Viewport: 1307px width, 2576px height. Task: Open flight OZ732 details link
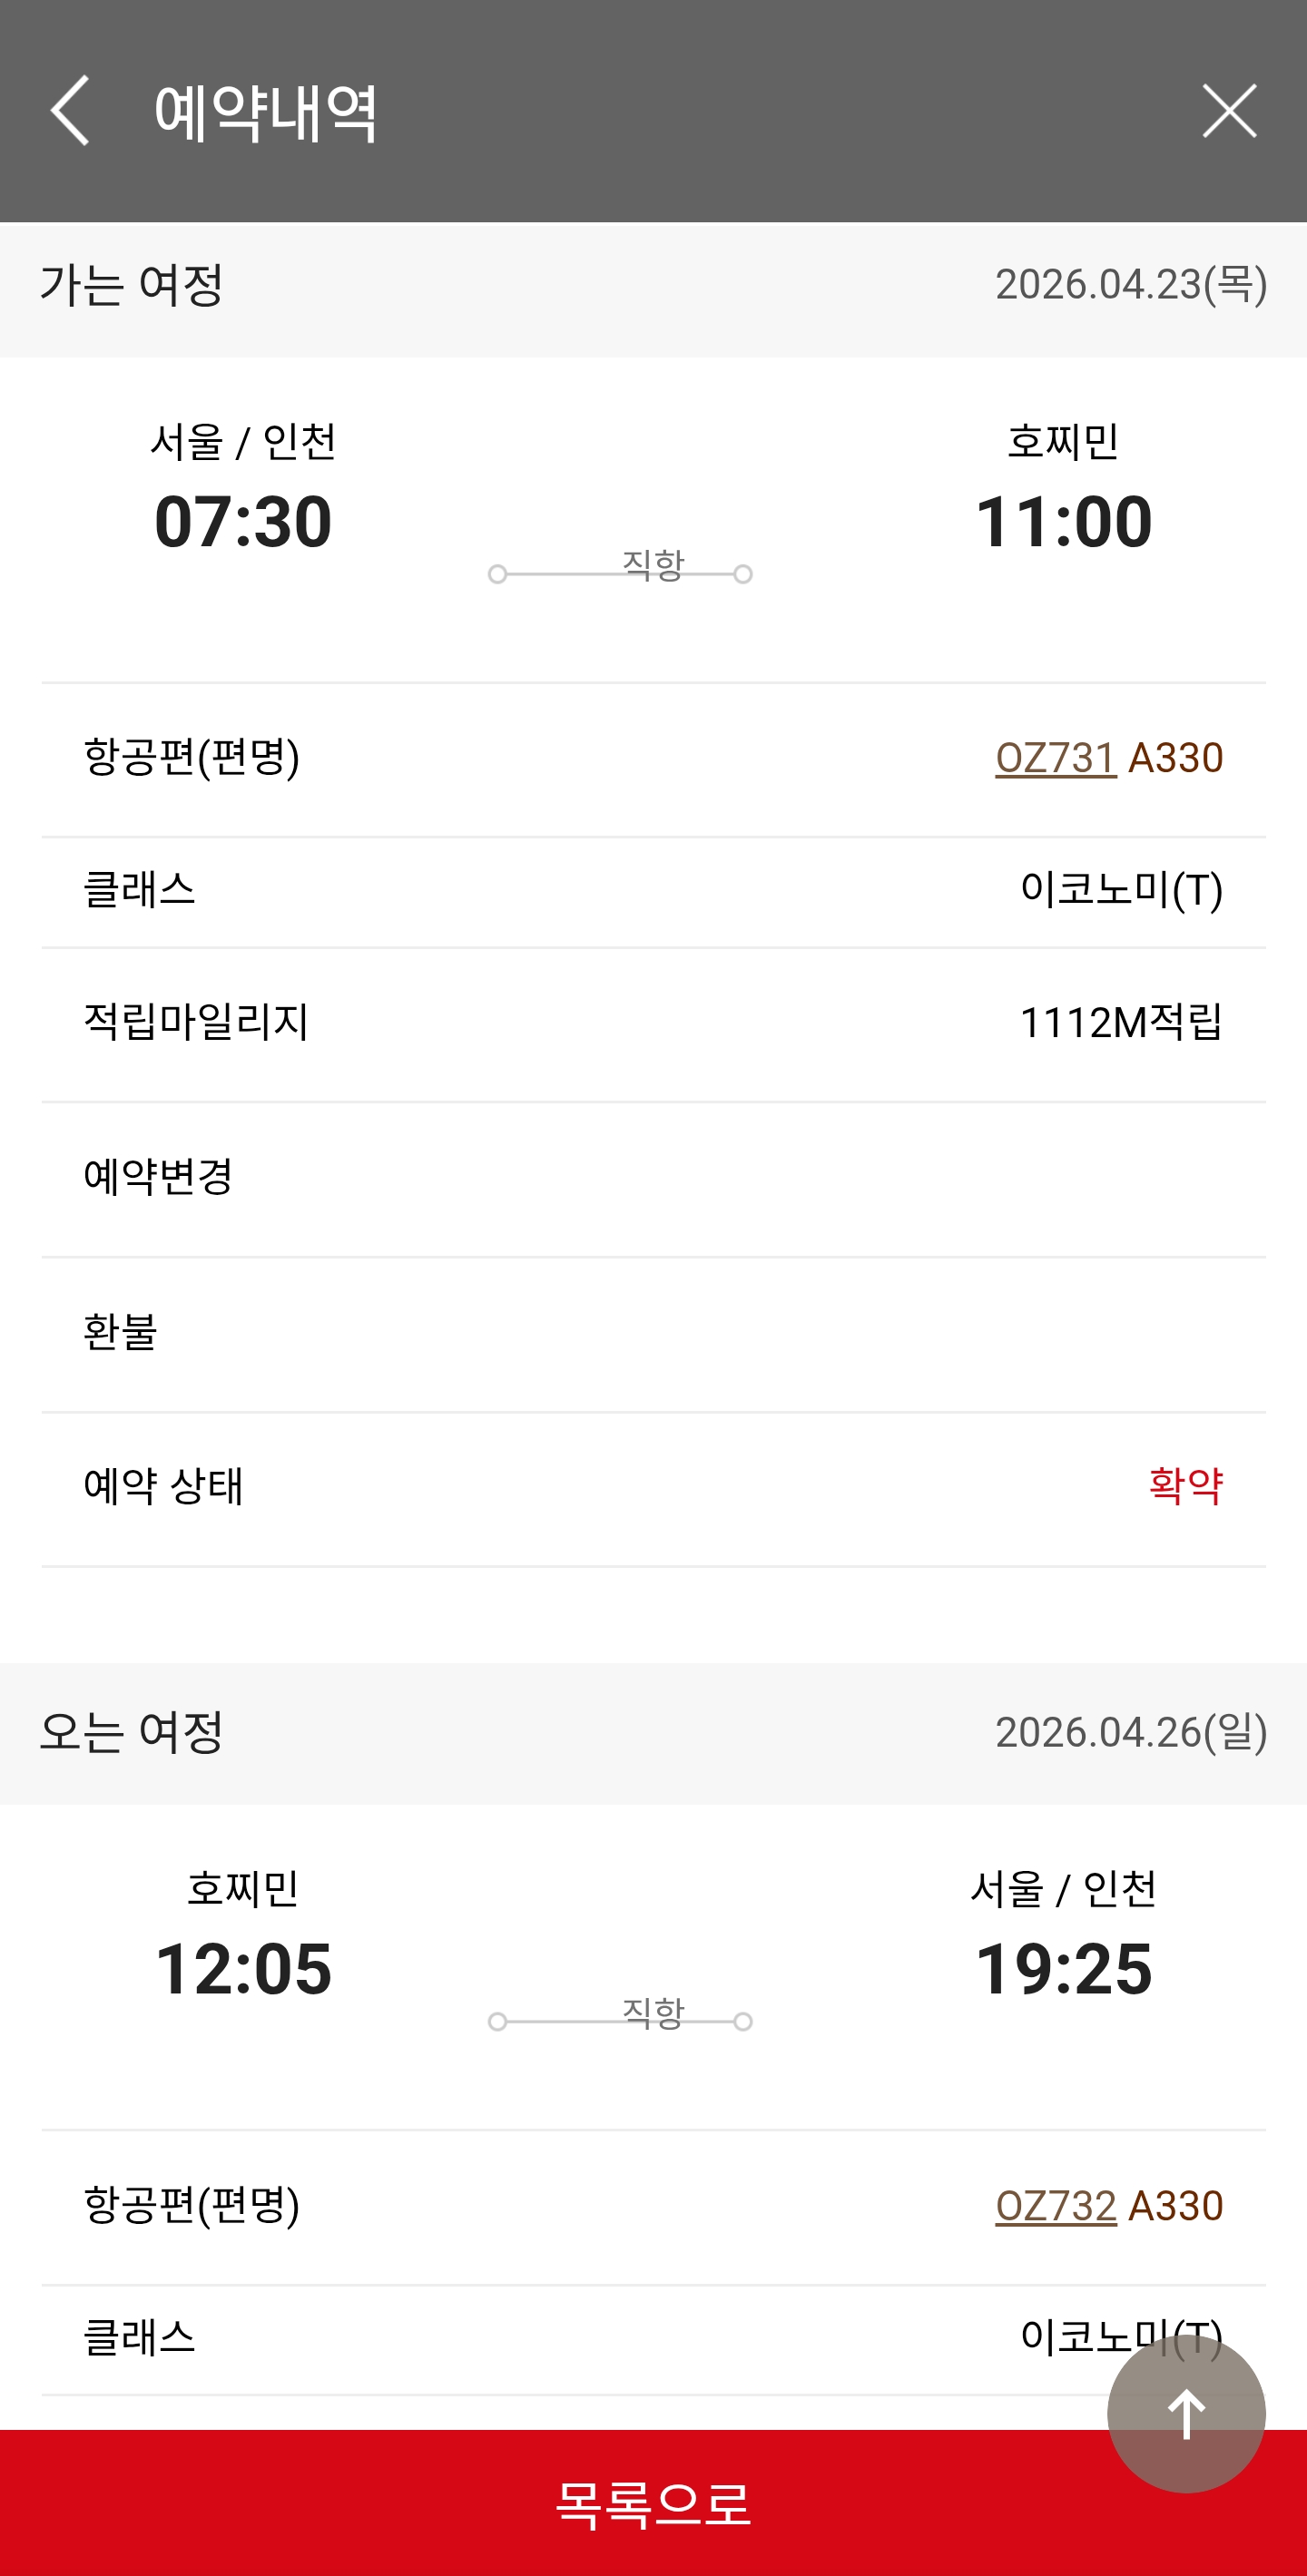coord(1055,2206)
